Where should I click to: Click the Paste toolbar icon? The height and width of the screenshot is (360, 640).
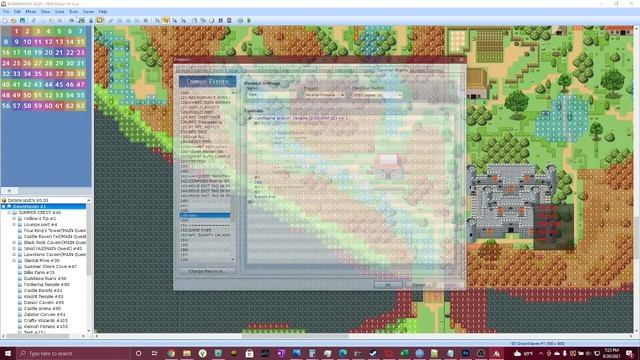click(x=51, y=20)
